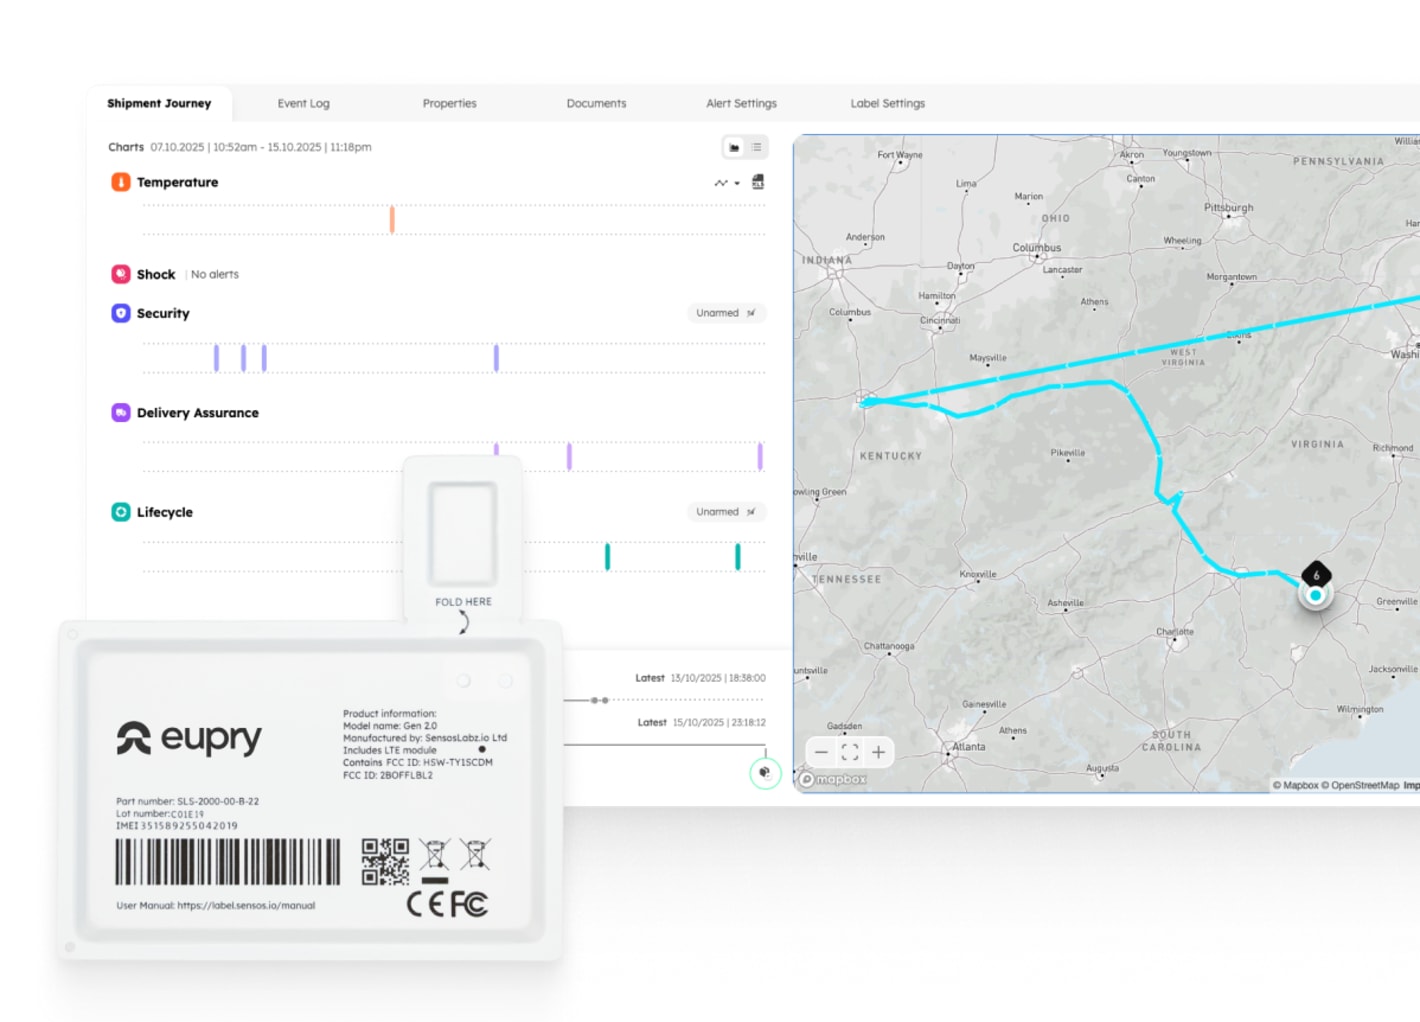Click the package icon in green circle
This screenshot has width=1420, height=1022.
[765, 773]
